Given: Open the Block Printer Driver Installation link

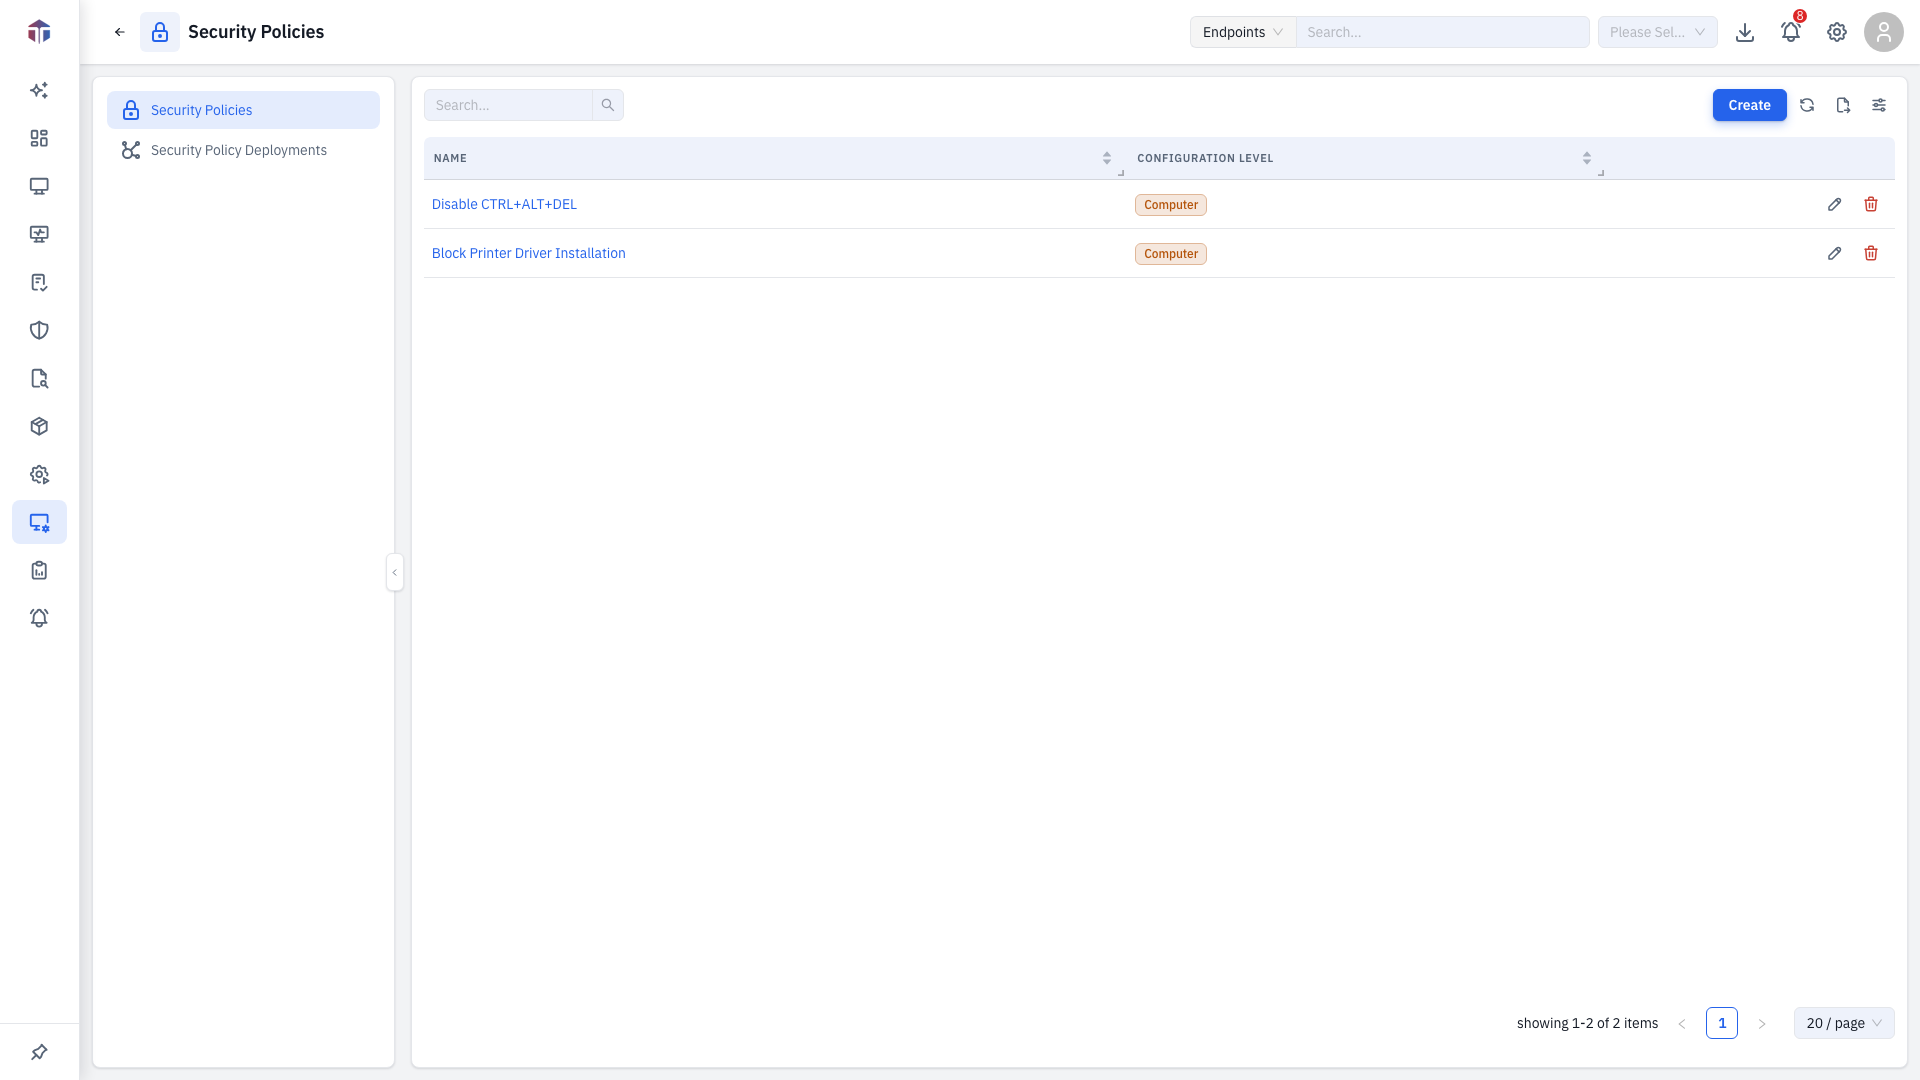Looking at the screenshot, I should pyautogui.click(x=528, y=253).
